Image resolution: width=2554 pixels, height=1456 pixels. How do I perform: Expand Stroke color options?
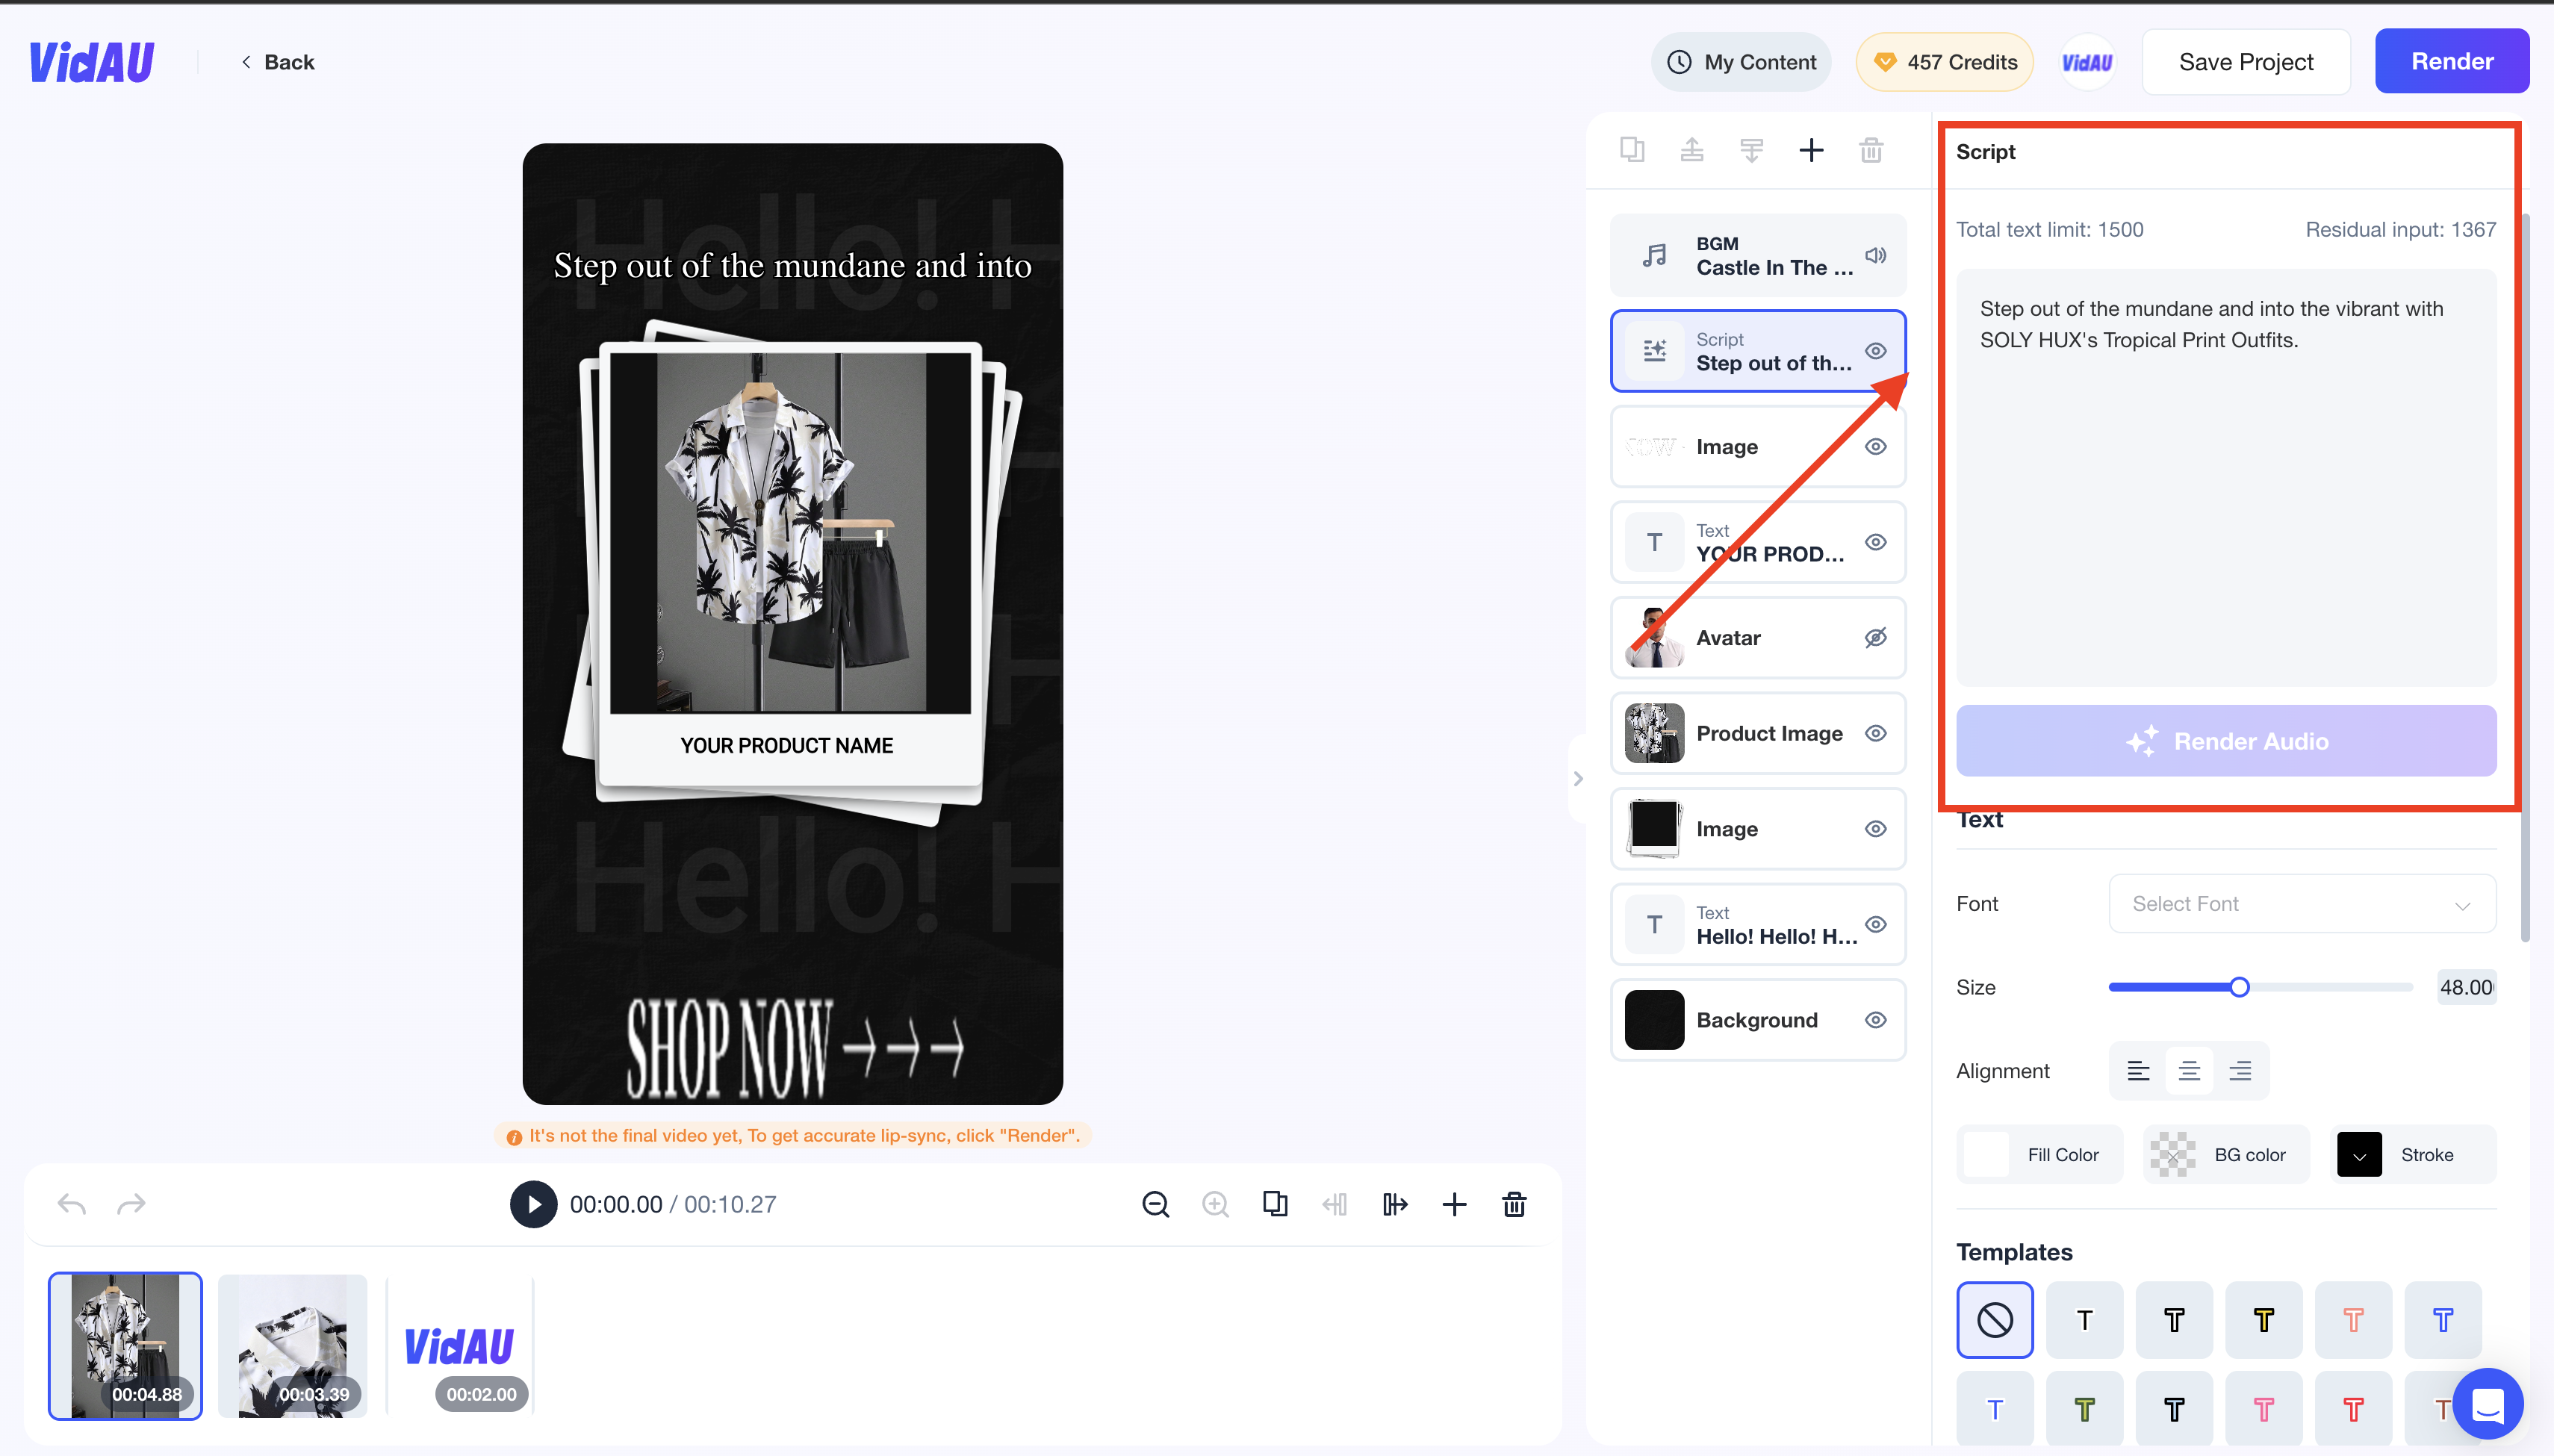(x=2359, y=1156)
